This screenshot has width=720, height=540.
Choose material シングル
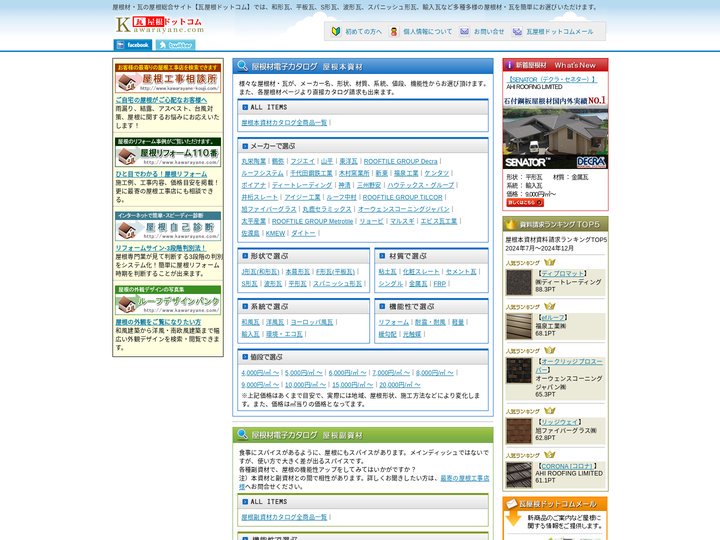(391, 284)
